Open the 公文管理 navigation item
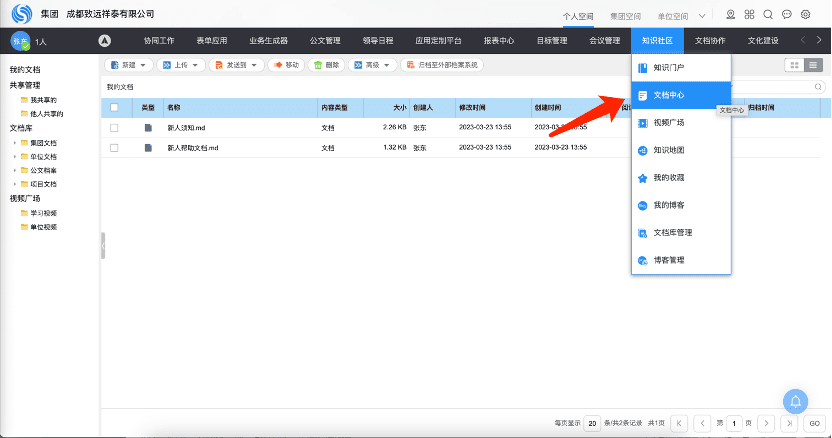832x438 pixels. coord(325,41)
